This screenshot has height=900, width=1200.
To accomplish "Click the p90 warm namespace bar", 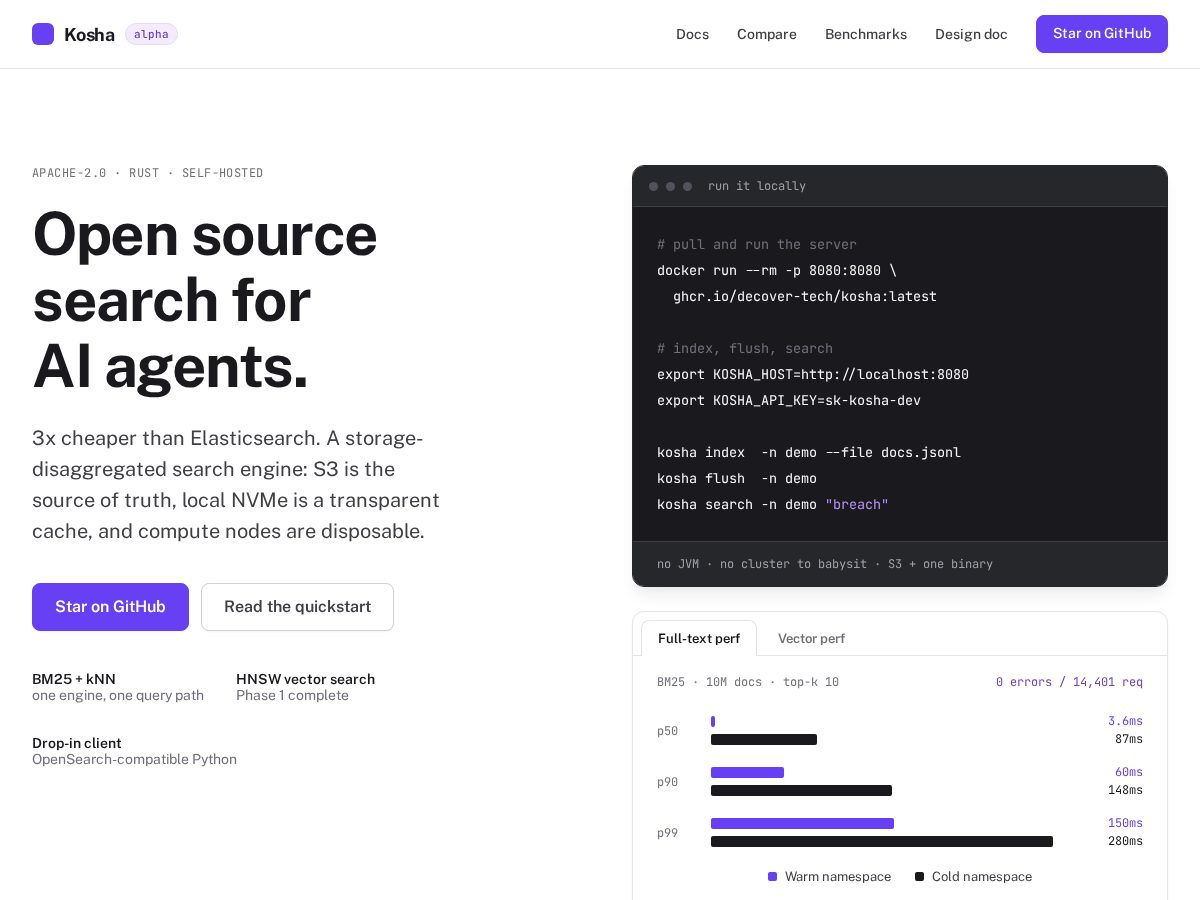I will tap(747, 773).
